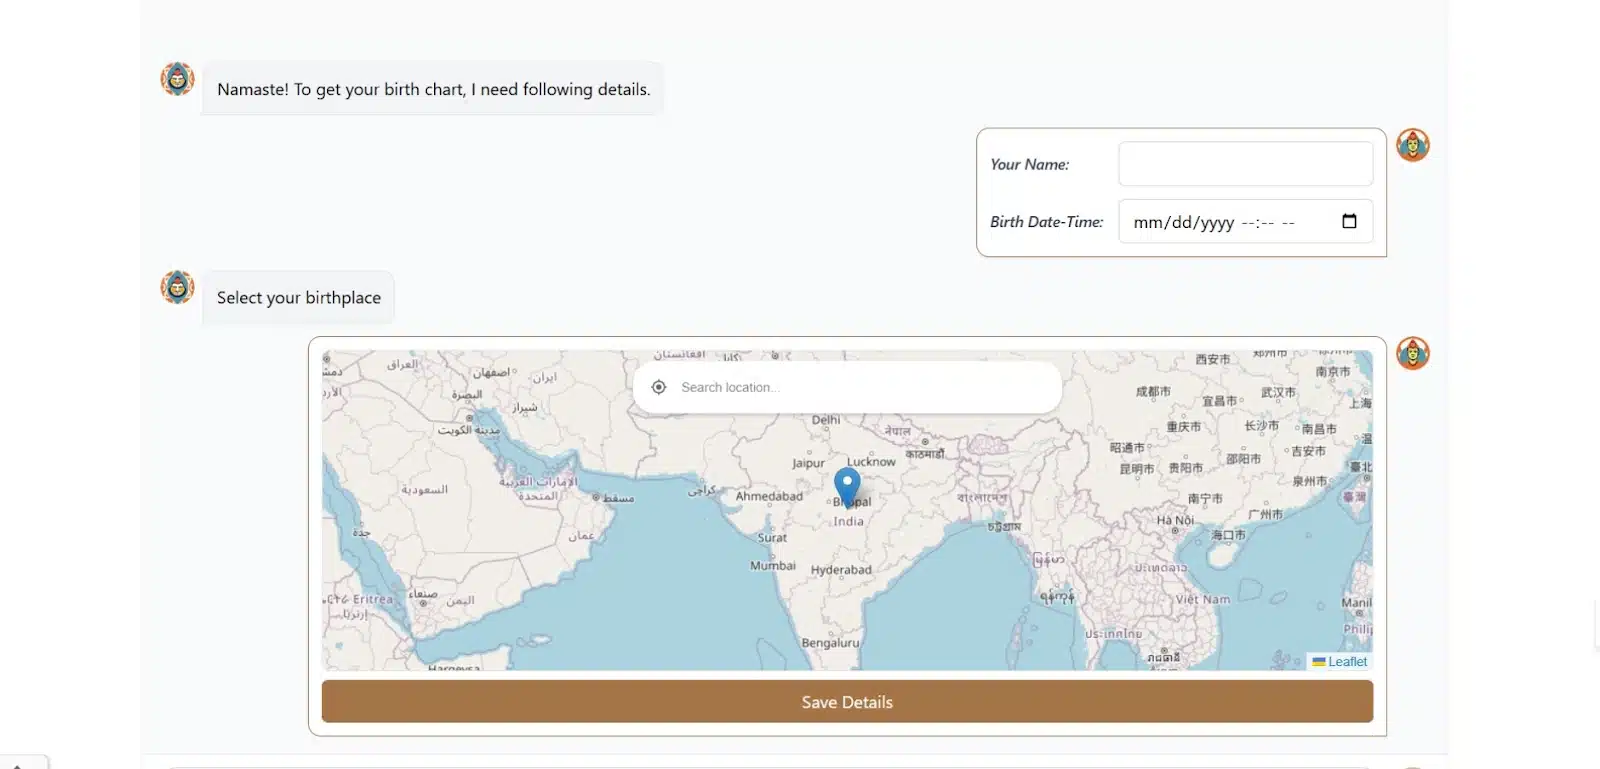Open the Leaflet attribution link

tap(1347, 662)
